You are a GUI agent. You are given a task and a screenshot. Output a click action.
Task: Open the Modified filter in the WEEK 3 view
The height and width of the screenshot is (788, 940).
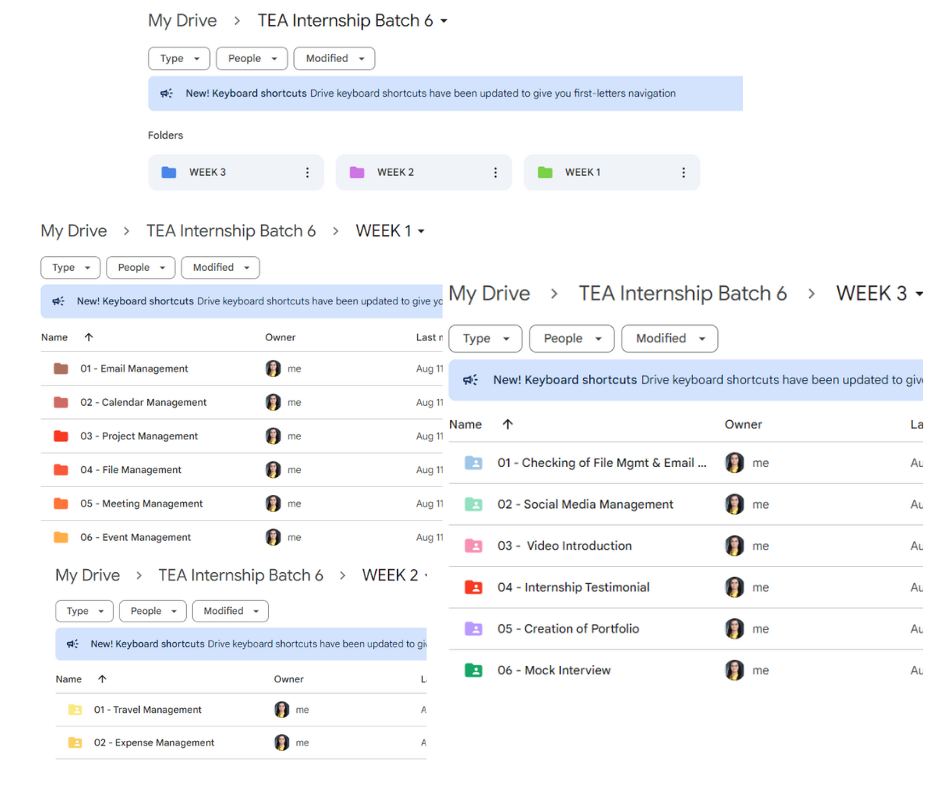(x=670, y=338)
